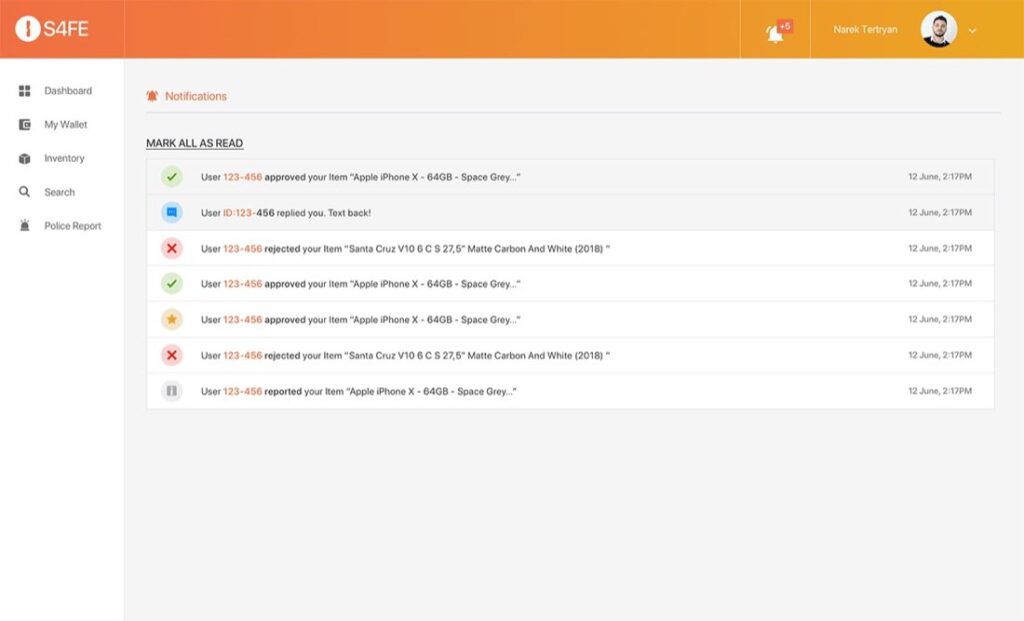This screenshot has width=1024, height=621.
Task: Open the Inventory section
Action: (64, 159)
